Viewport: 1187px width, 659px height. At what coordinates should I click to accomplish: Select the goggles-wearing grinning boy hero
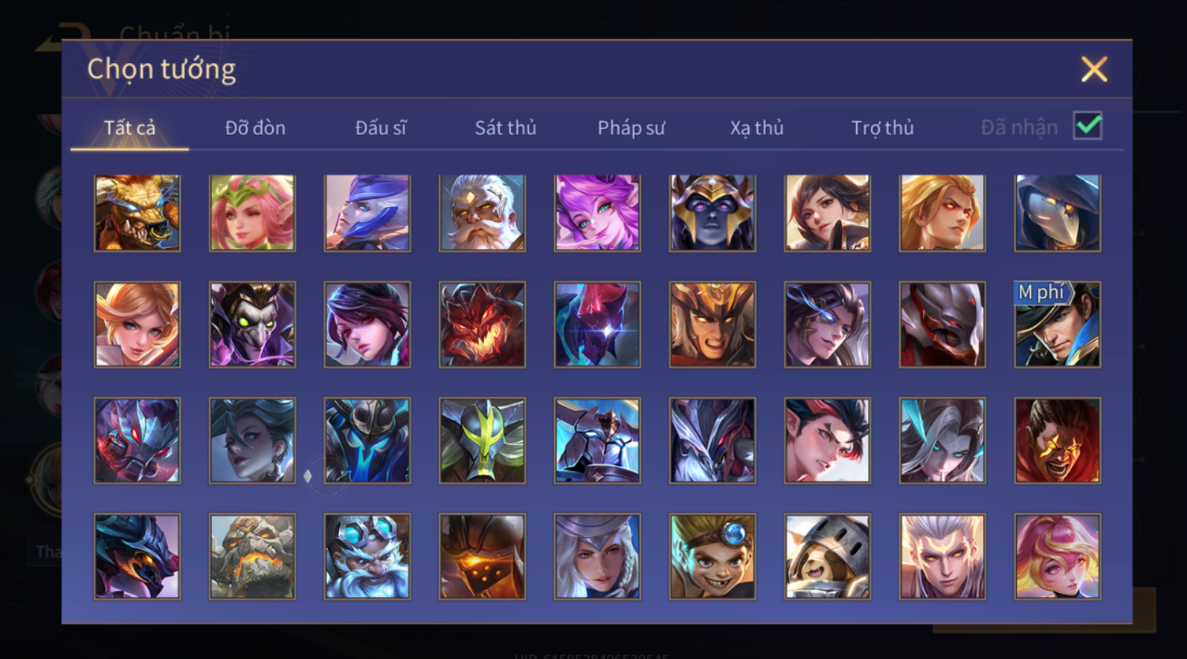pyautogui.click(x=712, y=556)
